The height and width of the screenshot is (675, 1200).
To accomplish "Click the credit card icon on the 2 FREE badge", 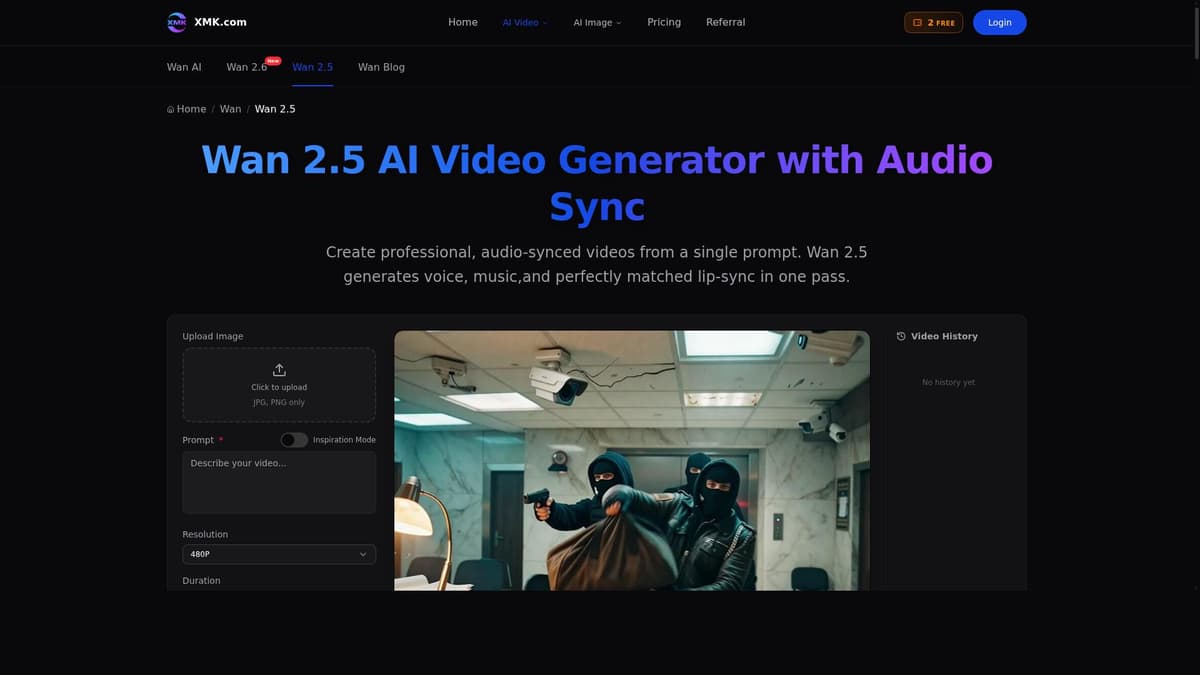I will [916, 21].
